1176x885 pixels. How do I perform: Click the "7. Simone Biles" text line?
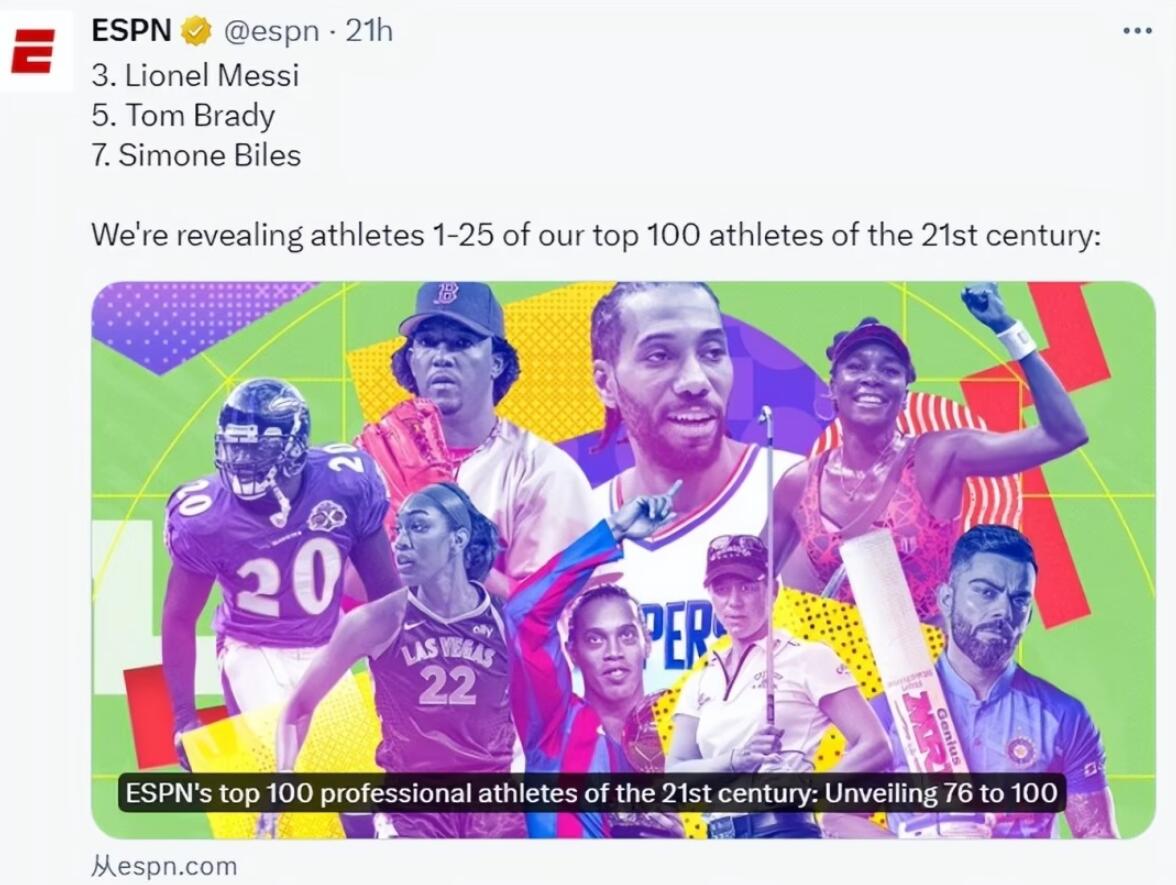(x=196, y=156)
